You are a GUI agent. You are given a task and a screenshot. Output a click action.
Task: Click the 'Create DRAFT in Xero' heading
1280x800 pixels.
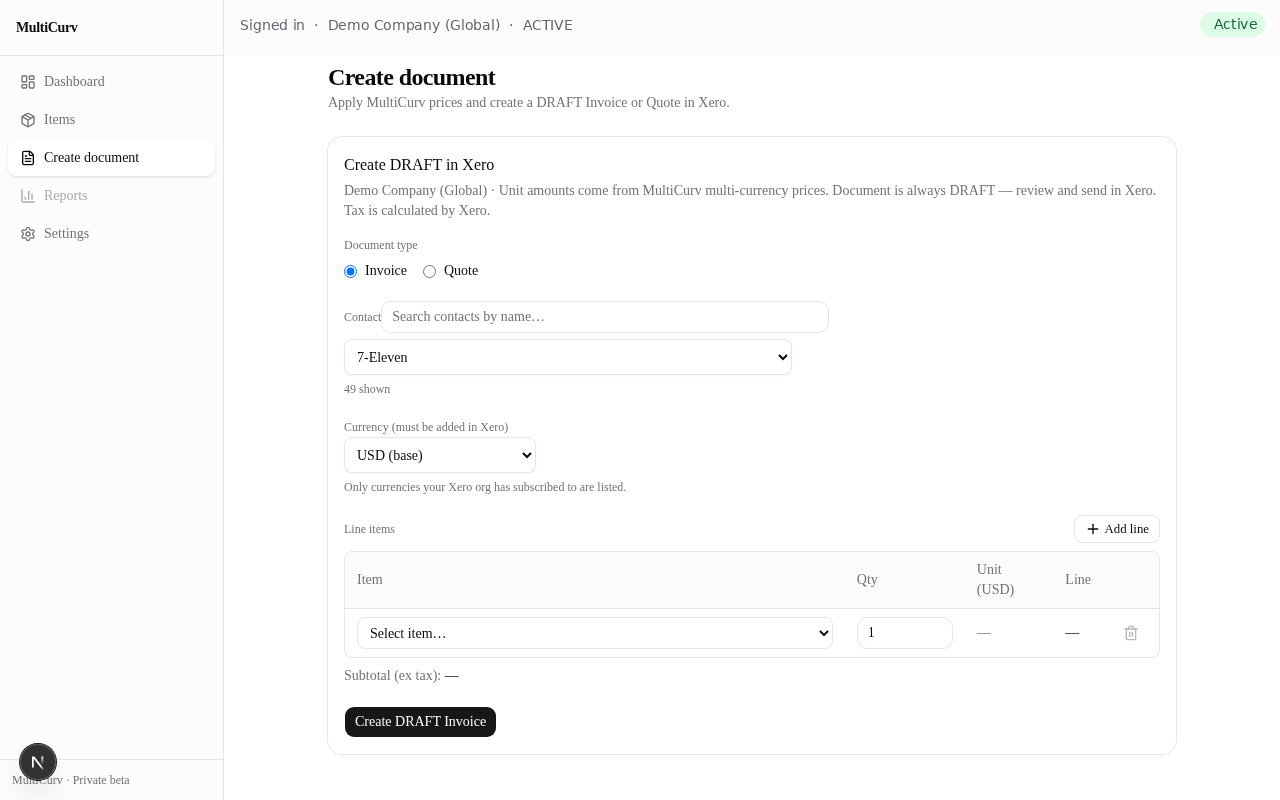point(419,165)
